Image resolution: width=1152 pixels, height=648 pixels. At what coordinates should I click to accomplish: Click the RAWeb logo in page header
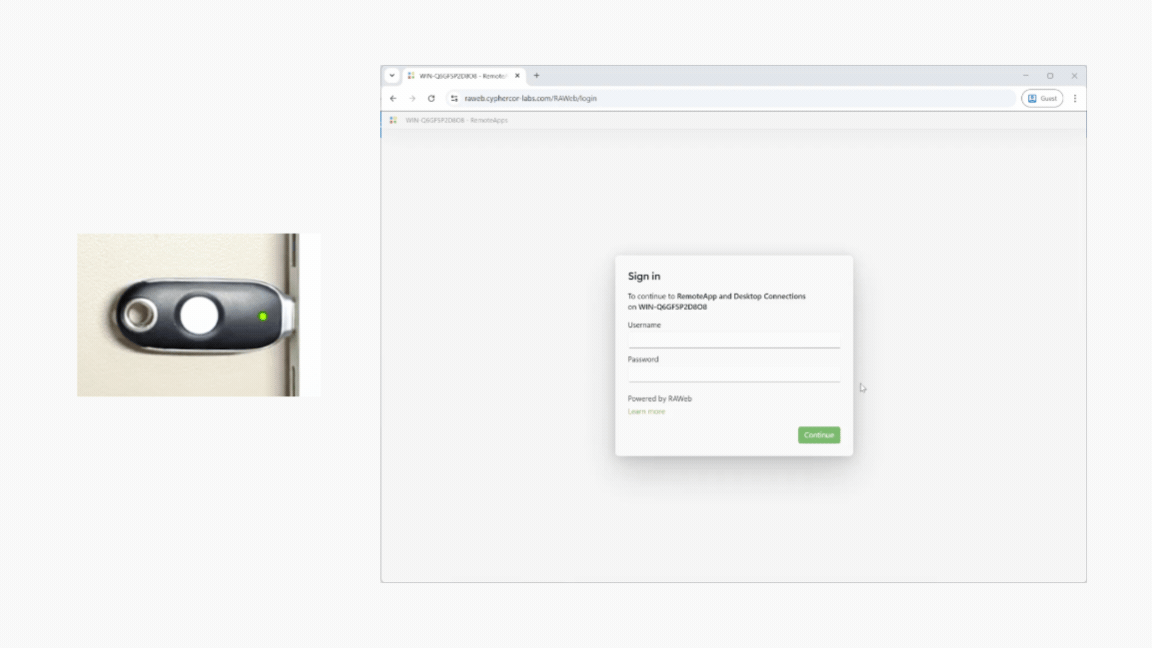[x=393, y=120]
